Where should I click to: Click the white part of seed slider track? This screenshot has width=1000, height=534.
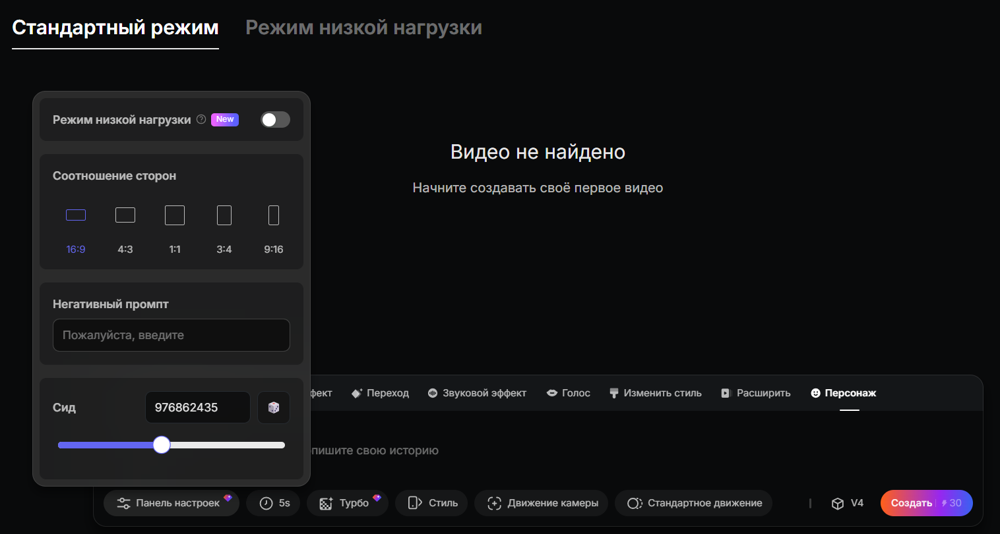coord(228,445)
